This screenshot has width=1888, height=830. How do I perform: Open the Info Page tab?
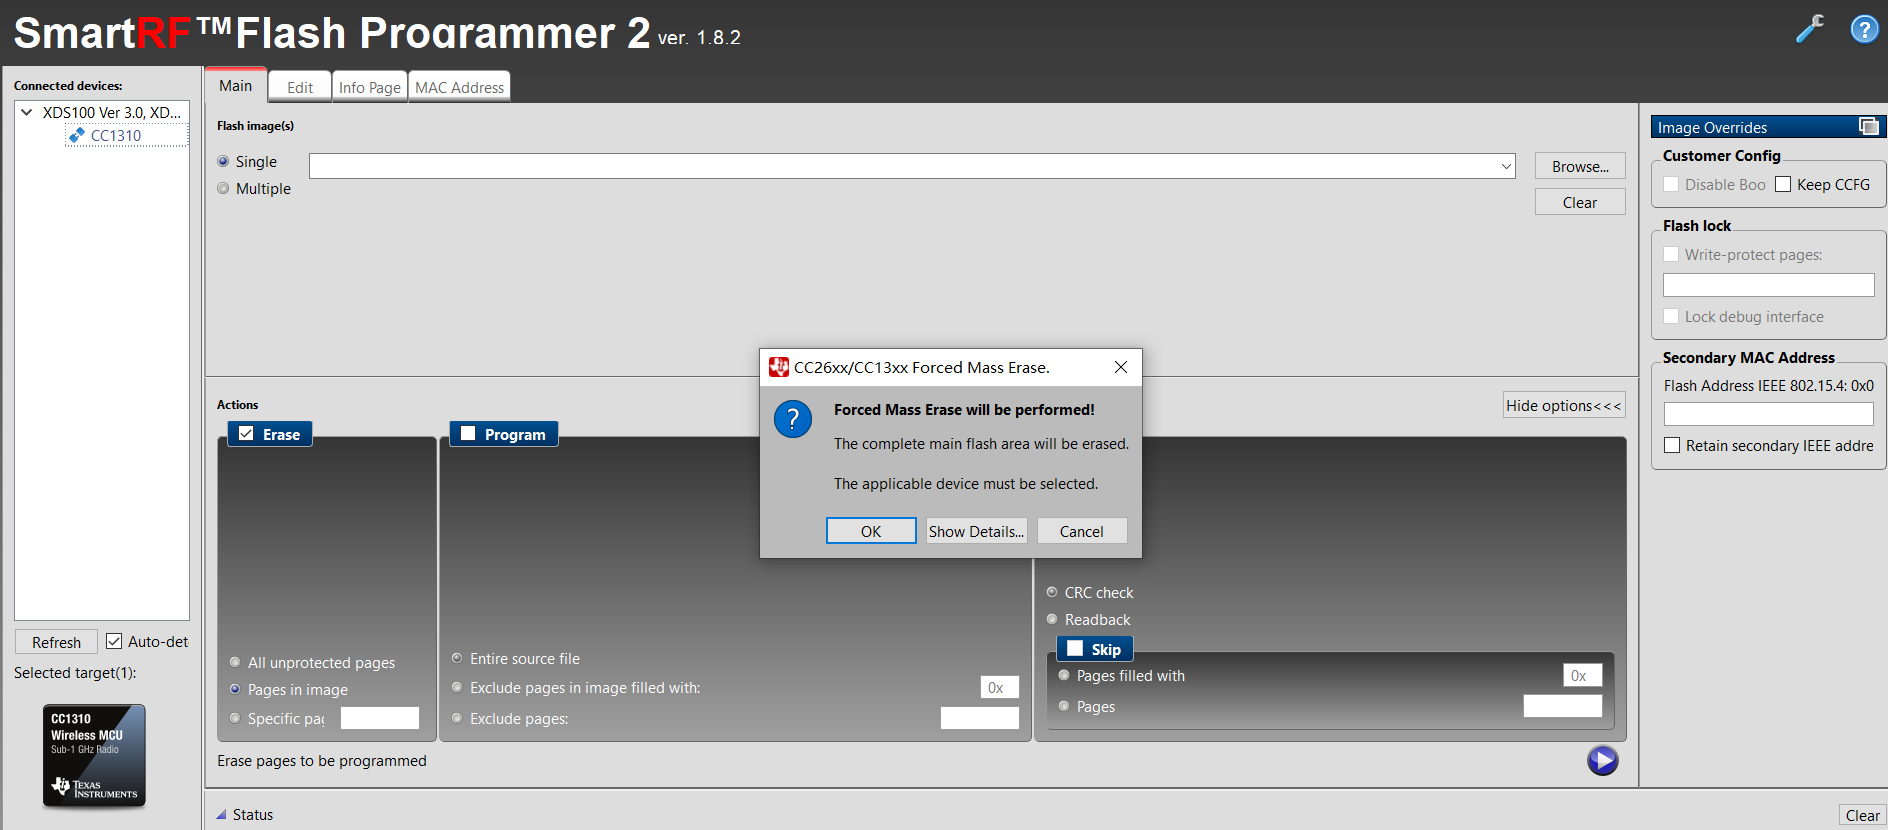tap(370, 87)
